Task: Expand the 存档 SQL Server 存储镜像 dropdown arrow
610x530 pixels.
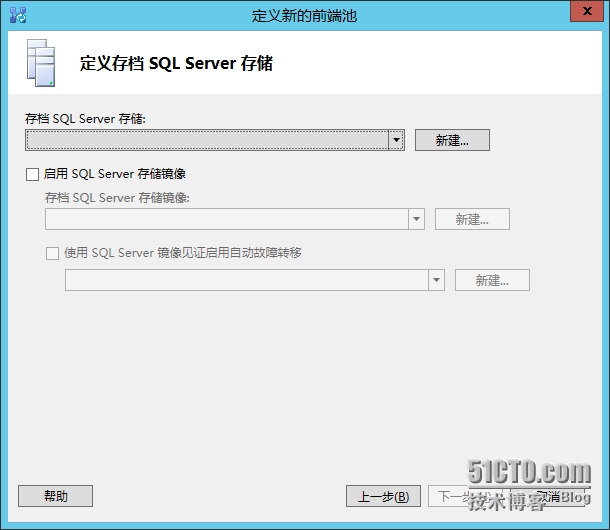Action: click(x=416, y=219)
